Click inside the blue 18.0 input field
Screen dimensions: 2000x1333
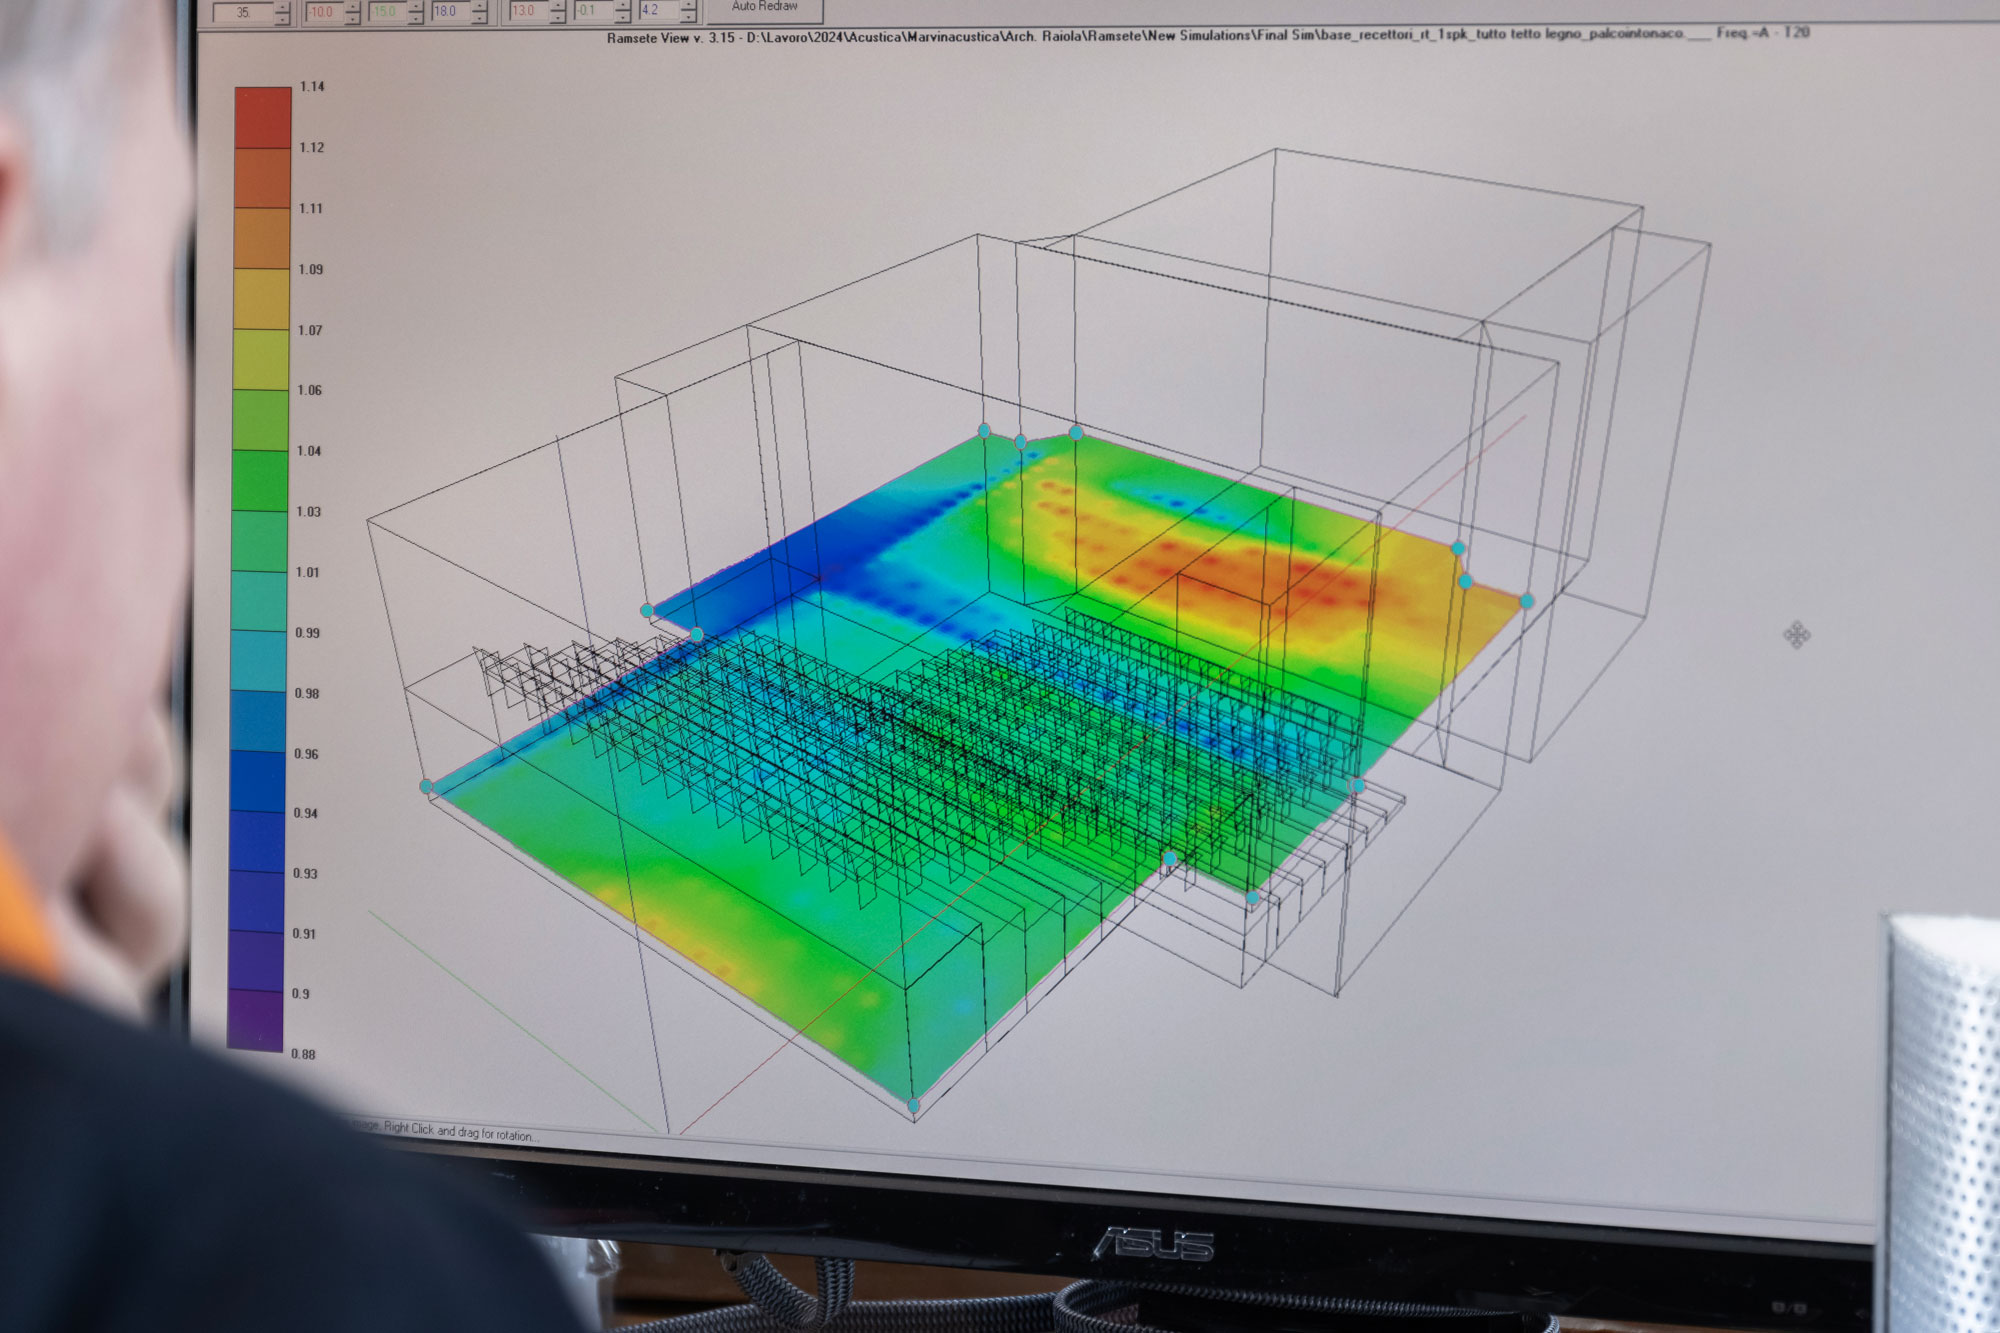[449, 12]
